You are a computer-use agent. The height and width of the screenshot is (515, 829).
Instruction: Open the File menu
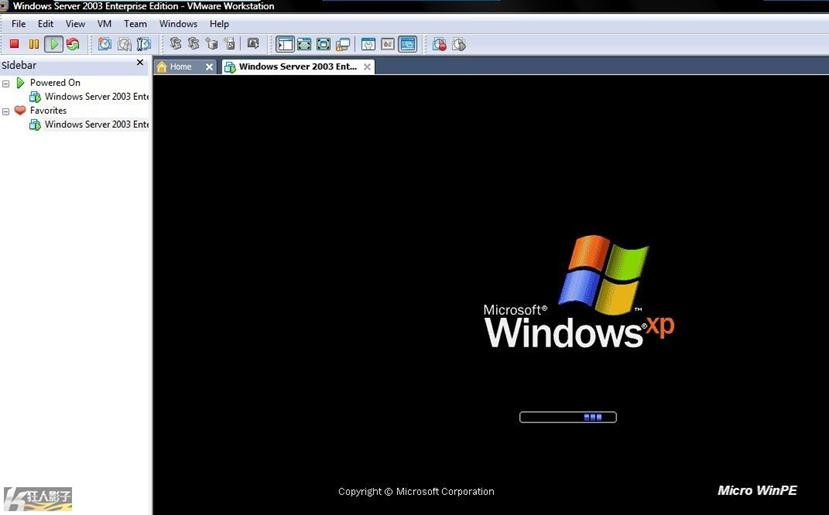click(19, 24)
